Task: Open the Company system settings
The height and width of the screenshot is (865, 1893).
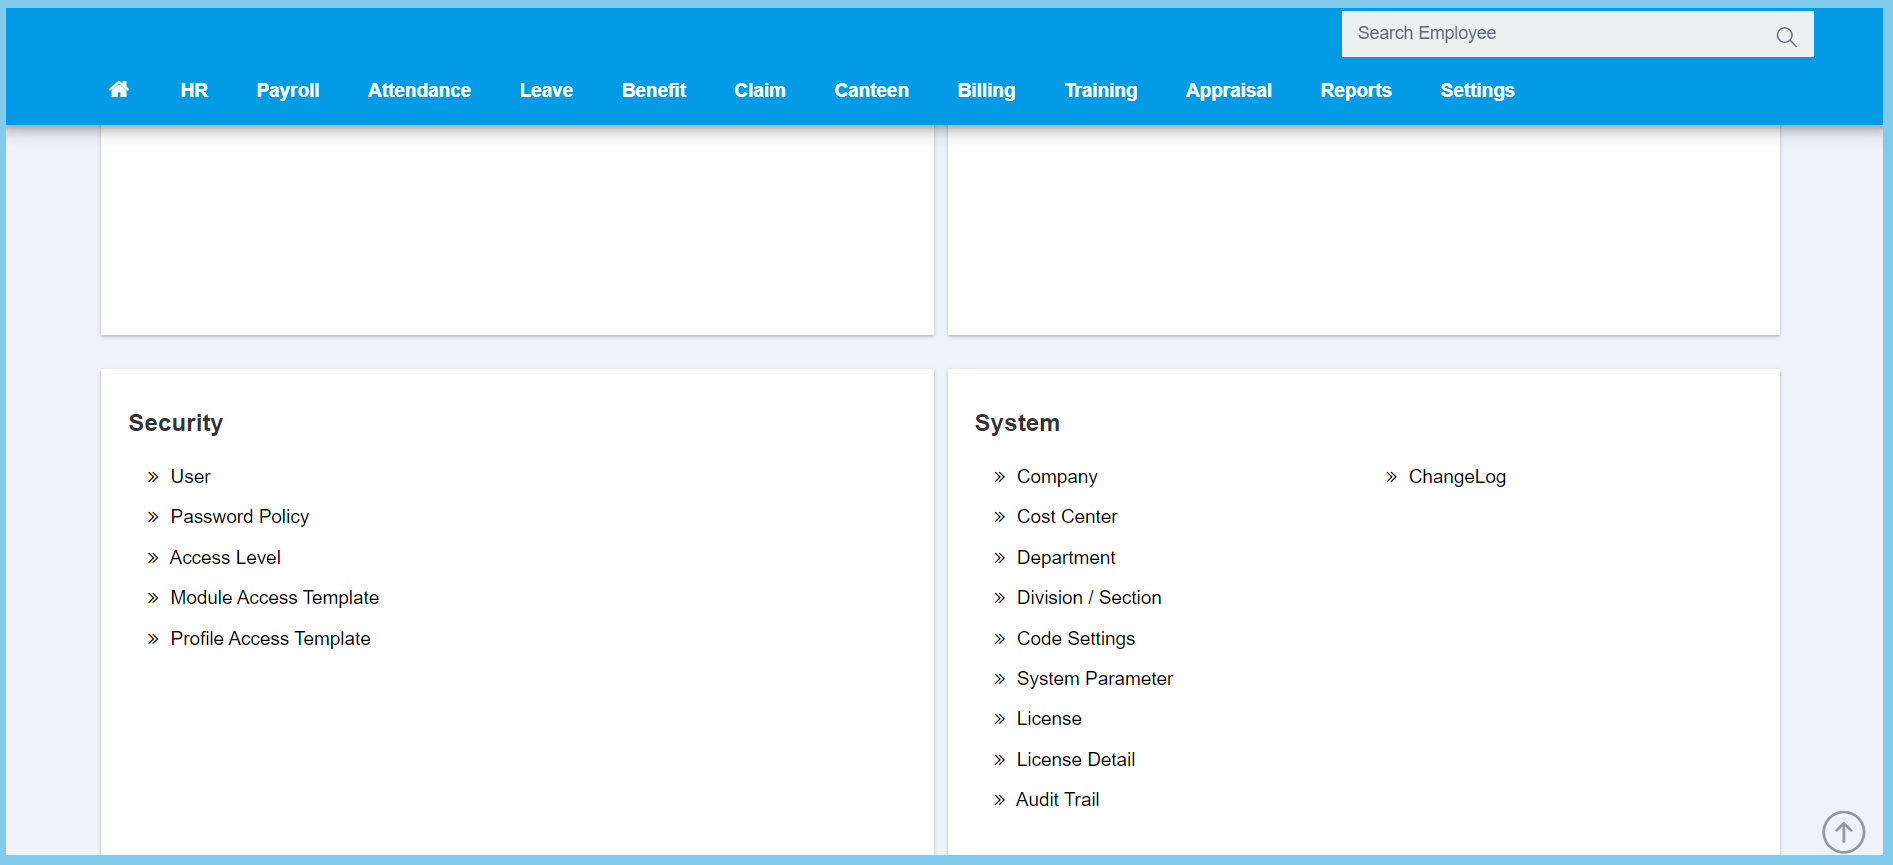Action: [1056, 477]
